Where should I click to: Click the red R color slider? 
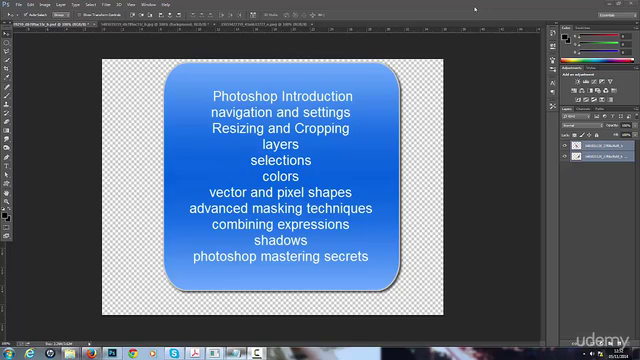click(599, 36)
